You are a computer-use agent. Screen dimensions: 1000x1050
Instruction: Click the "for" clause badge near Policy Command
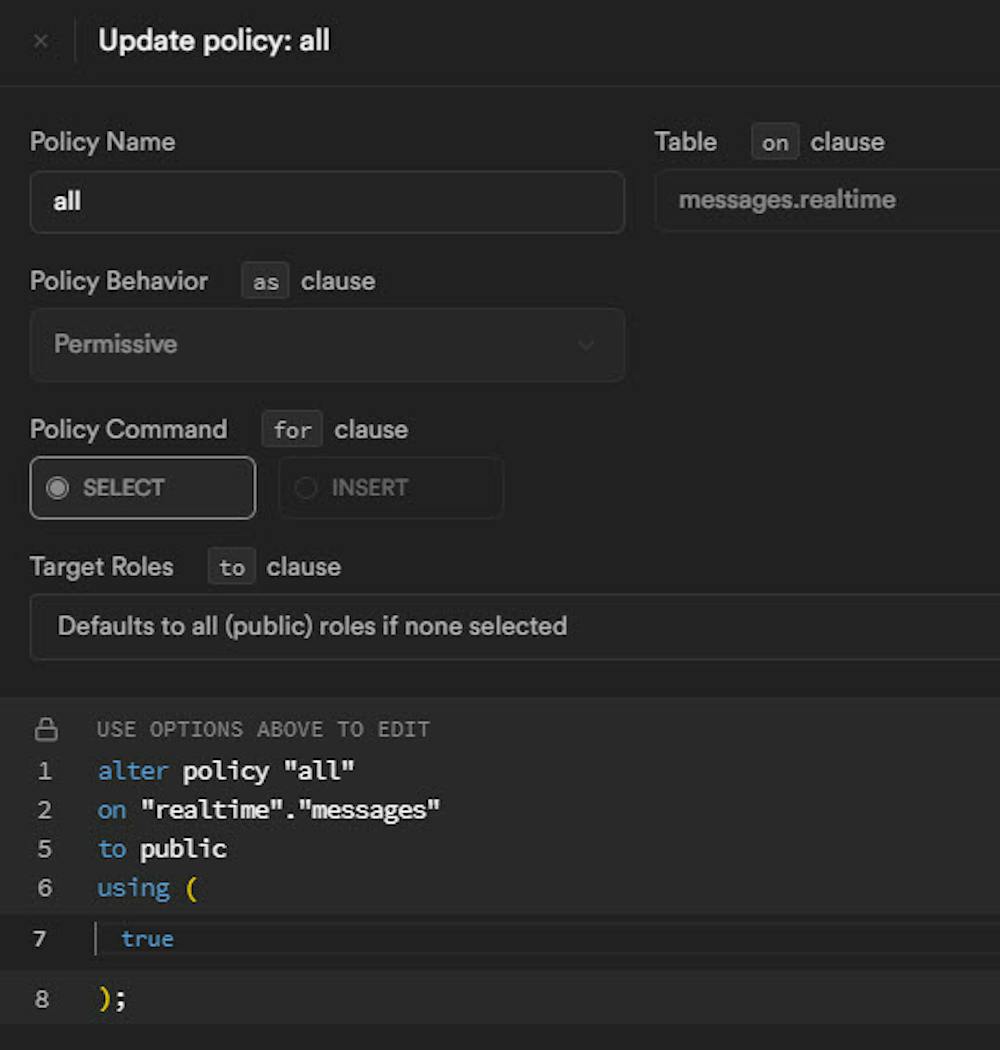coord(292,430)
